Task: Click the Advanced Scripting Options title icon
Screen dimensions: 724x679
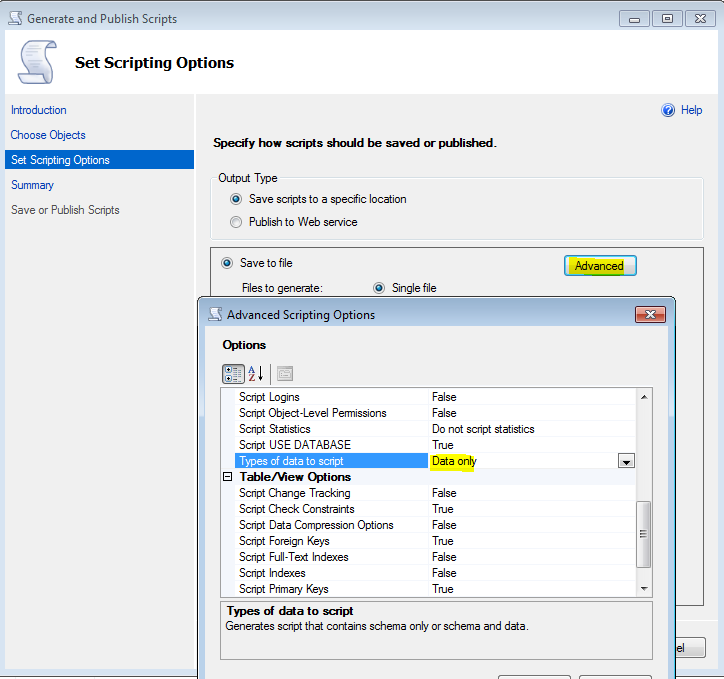Action: [x=214, y=314]
